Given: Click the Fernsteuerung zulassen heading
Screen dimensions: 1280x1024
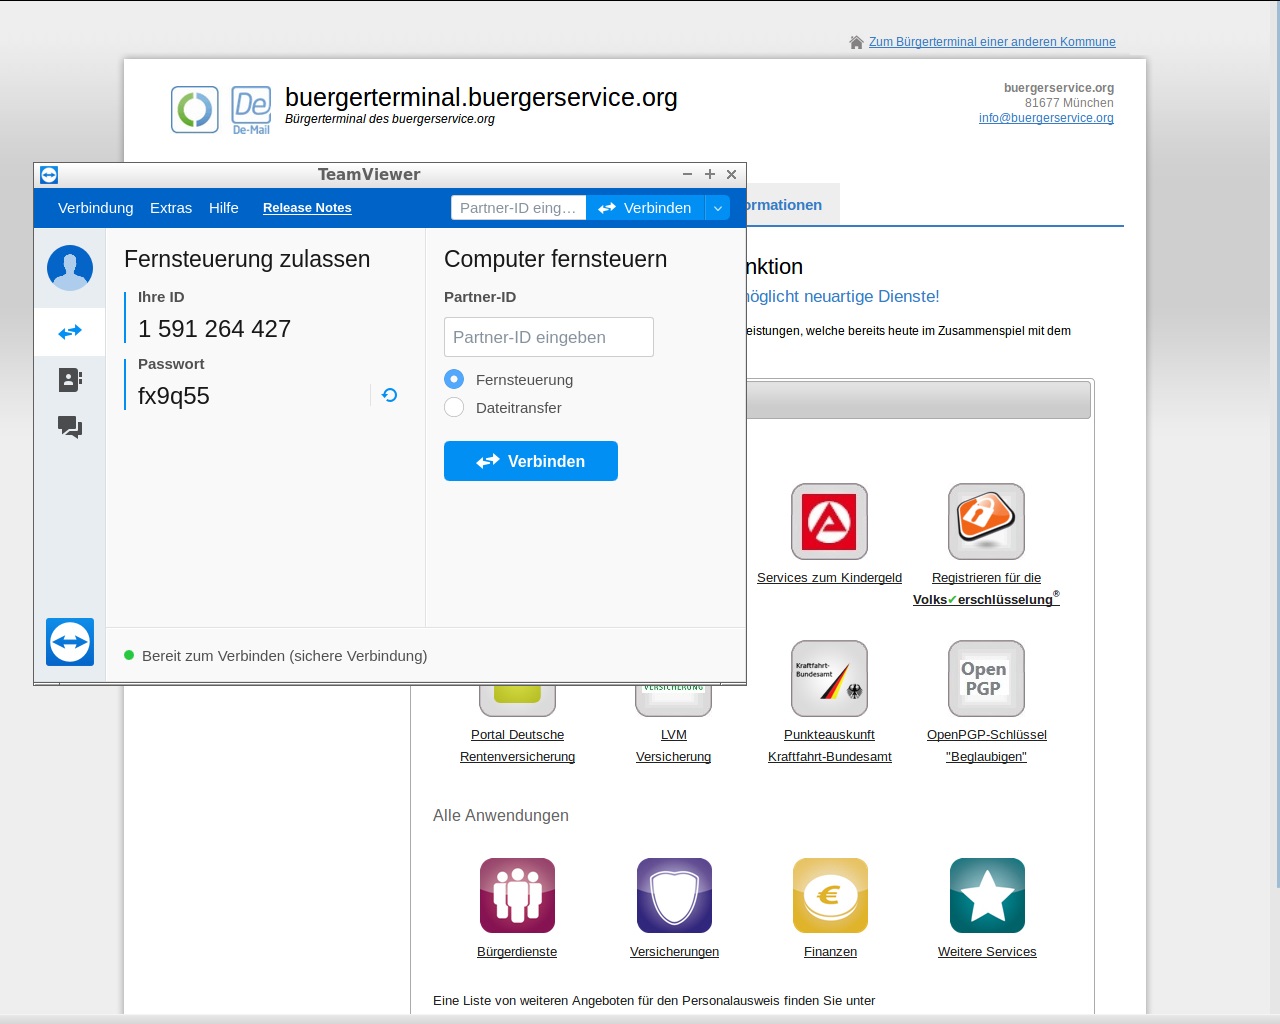Looking at the screenshot, I should click(247, 259).
